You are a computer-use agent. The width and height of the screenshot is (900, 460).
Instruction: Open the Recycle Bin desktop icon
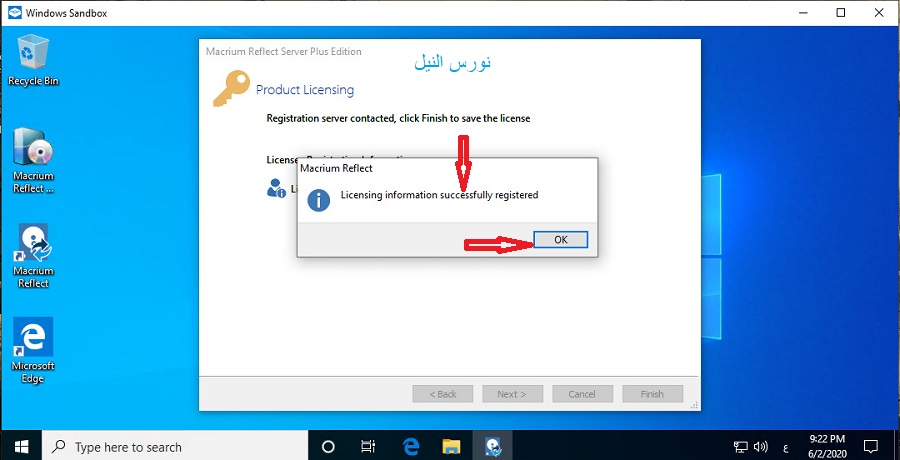pyautogui.click(x=33, y=60)
